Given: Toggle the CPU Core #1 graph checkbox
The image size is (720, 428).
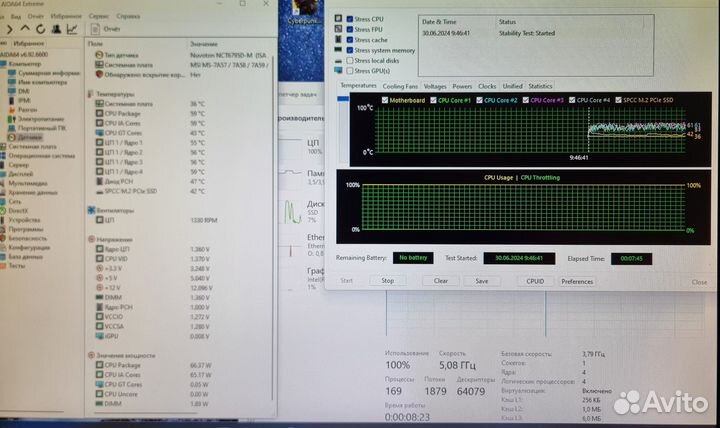Looking at the screenshot, I should tap(433, 100).
